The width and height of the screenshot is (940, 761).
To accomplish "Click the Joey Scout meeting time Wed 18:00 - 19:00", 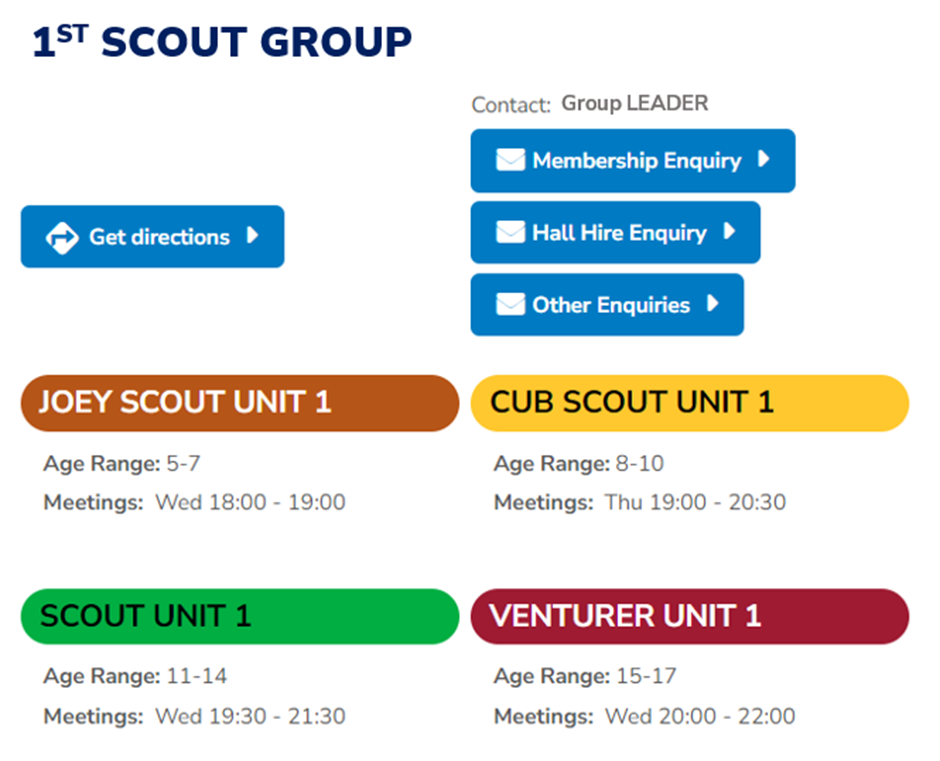I will (x=250, y=503).
